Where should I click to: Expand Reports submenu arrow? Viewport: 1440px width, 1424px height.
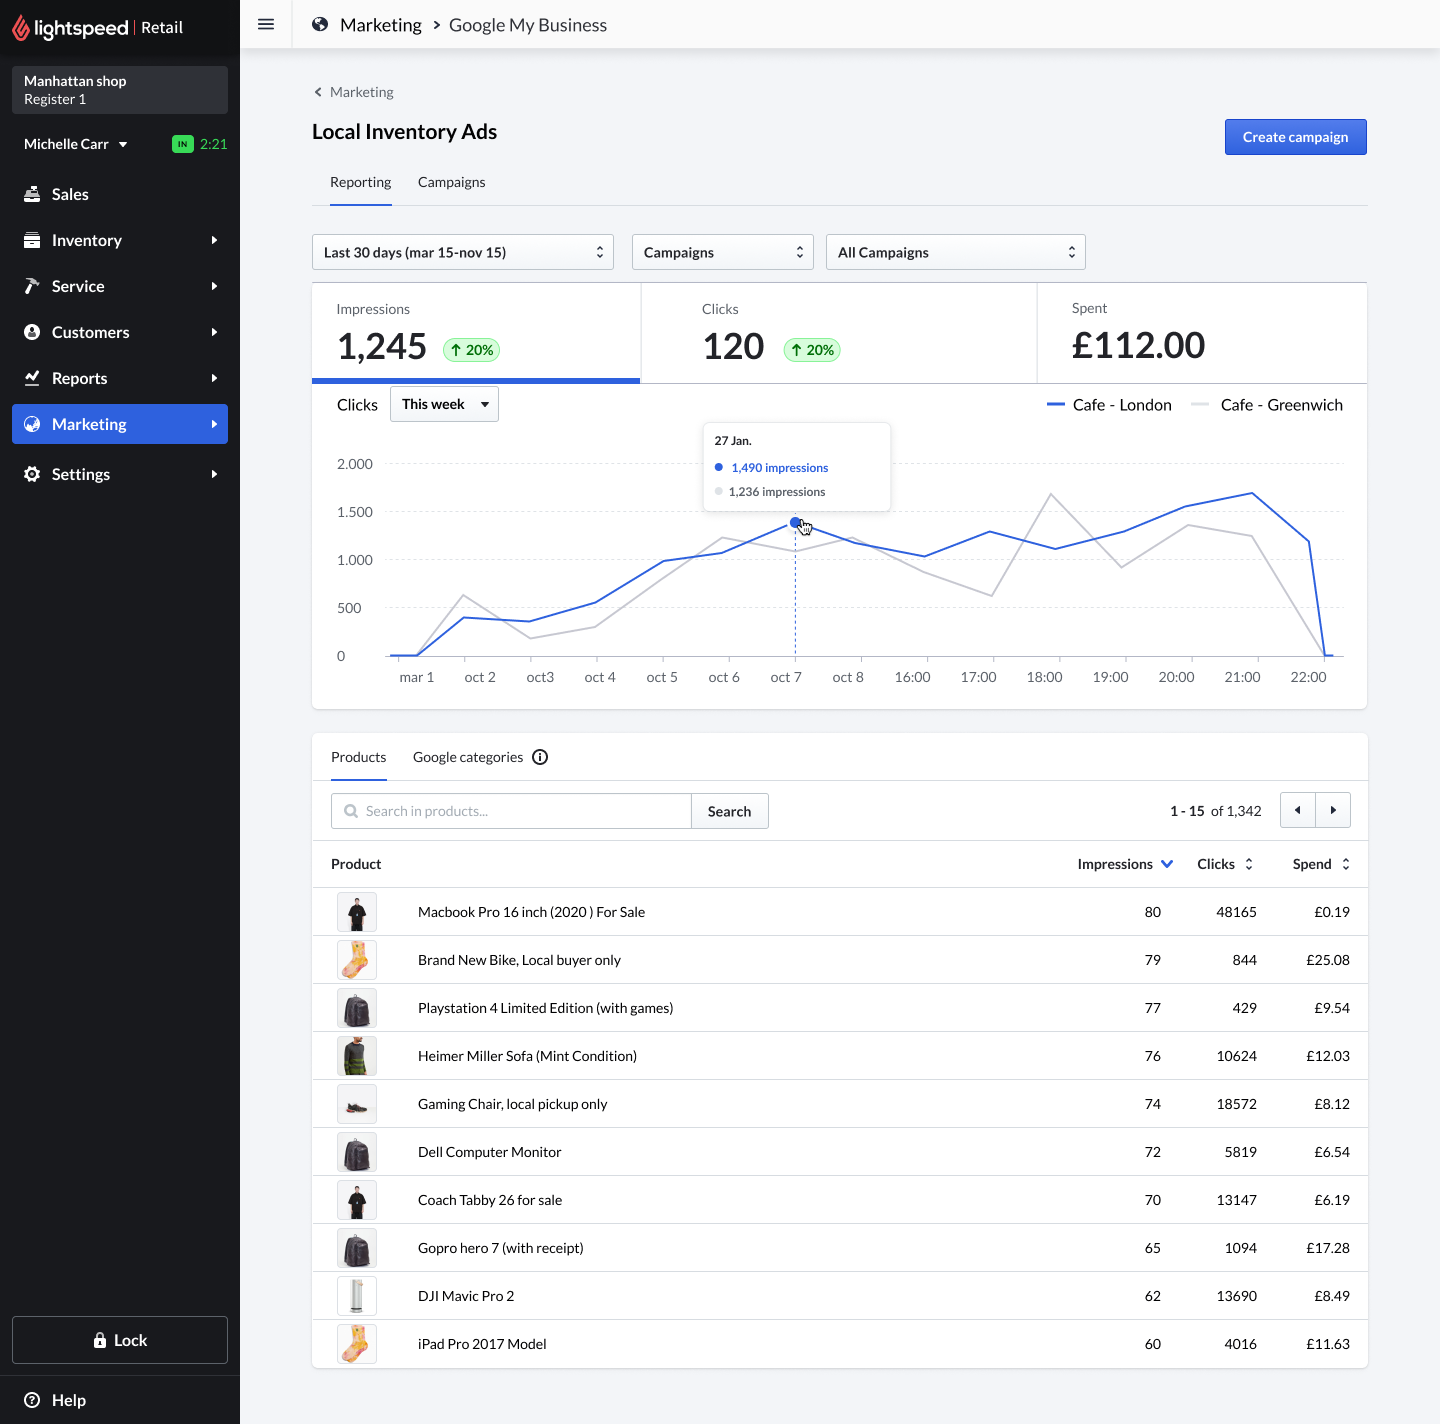tap(214, 378)
